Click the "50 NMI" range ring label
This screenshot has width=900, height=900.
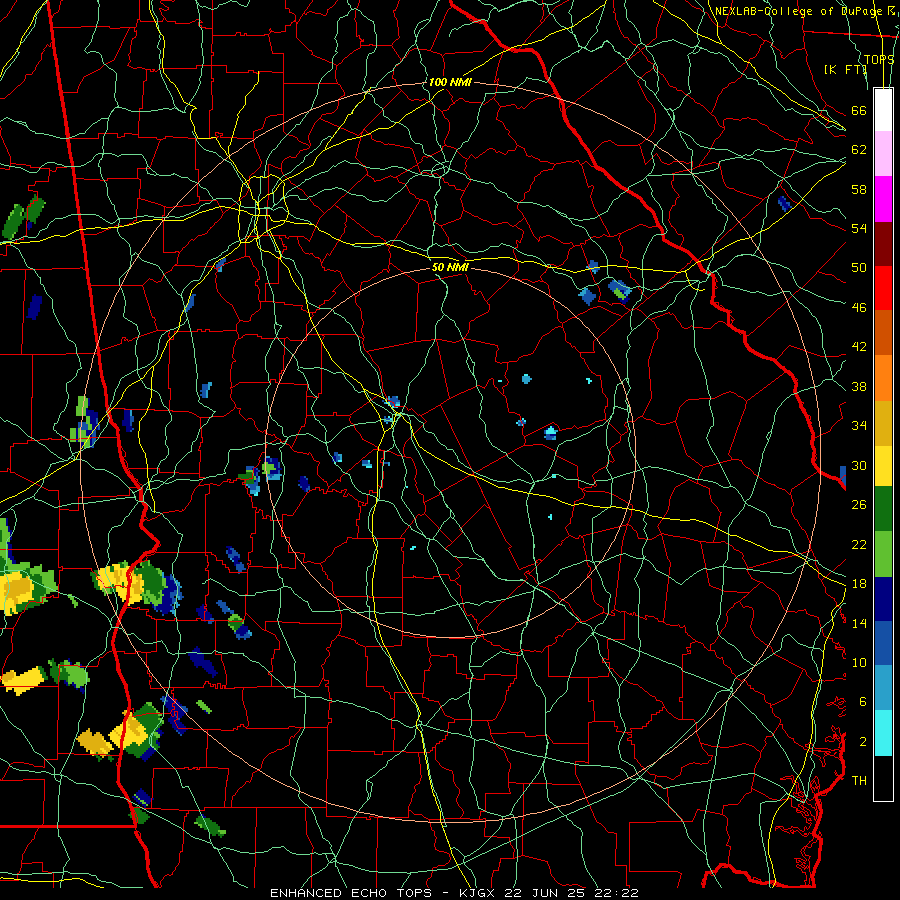point(450,267)
